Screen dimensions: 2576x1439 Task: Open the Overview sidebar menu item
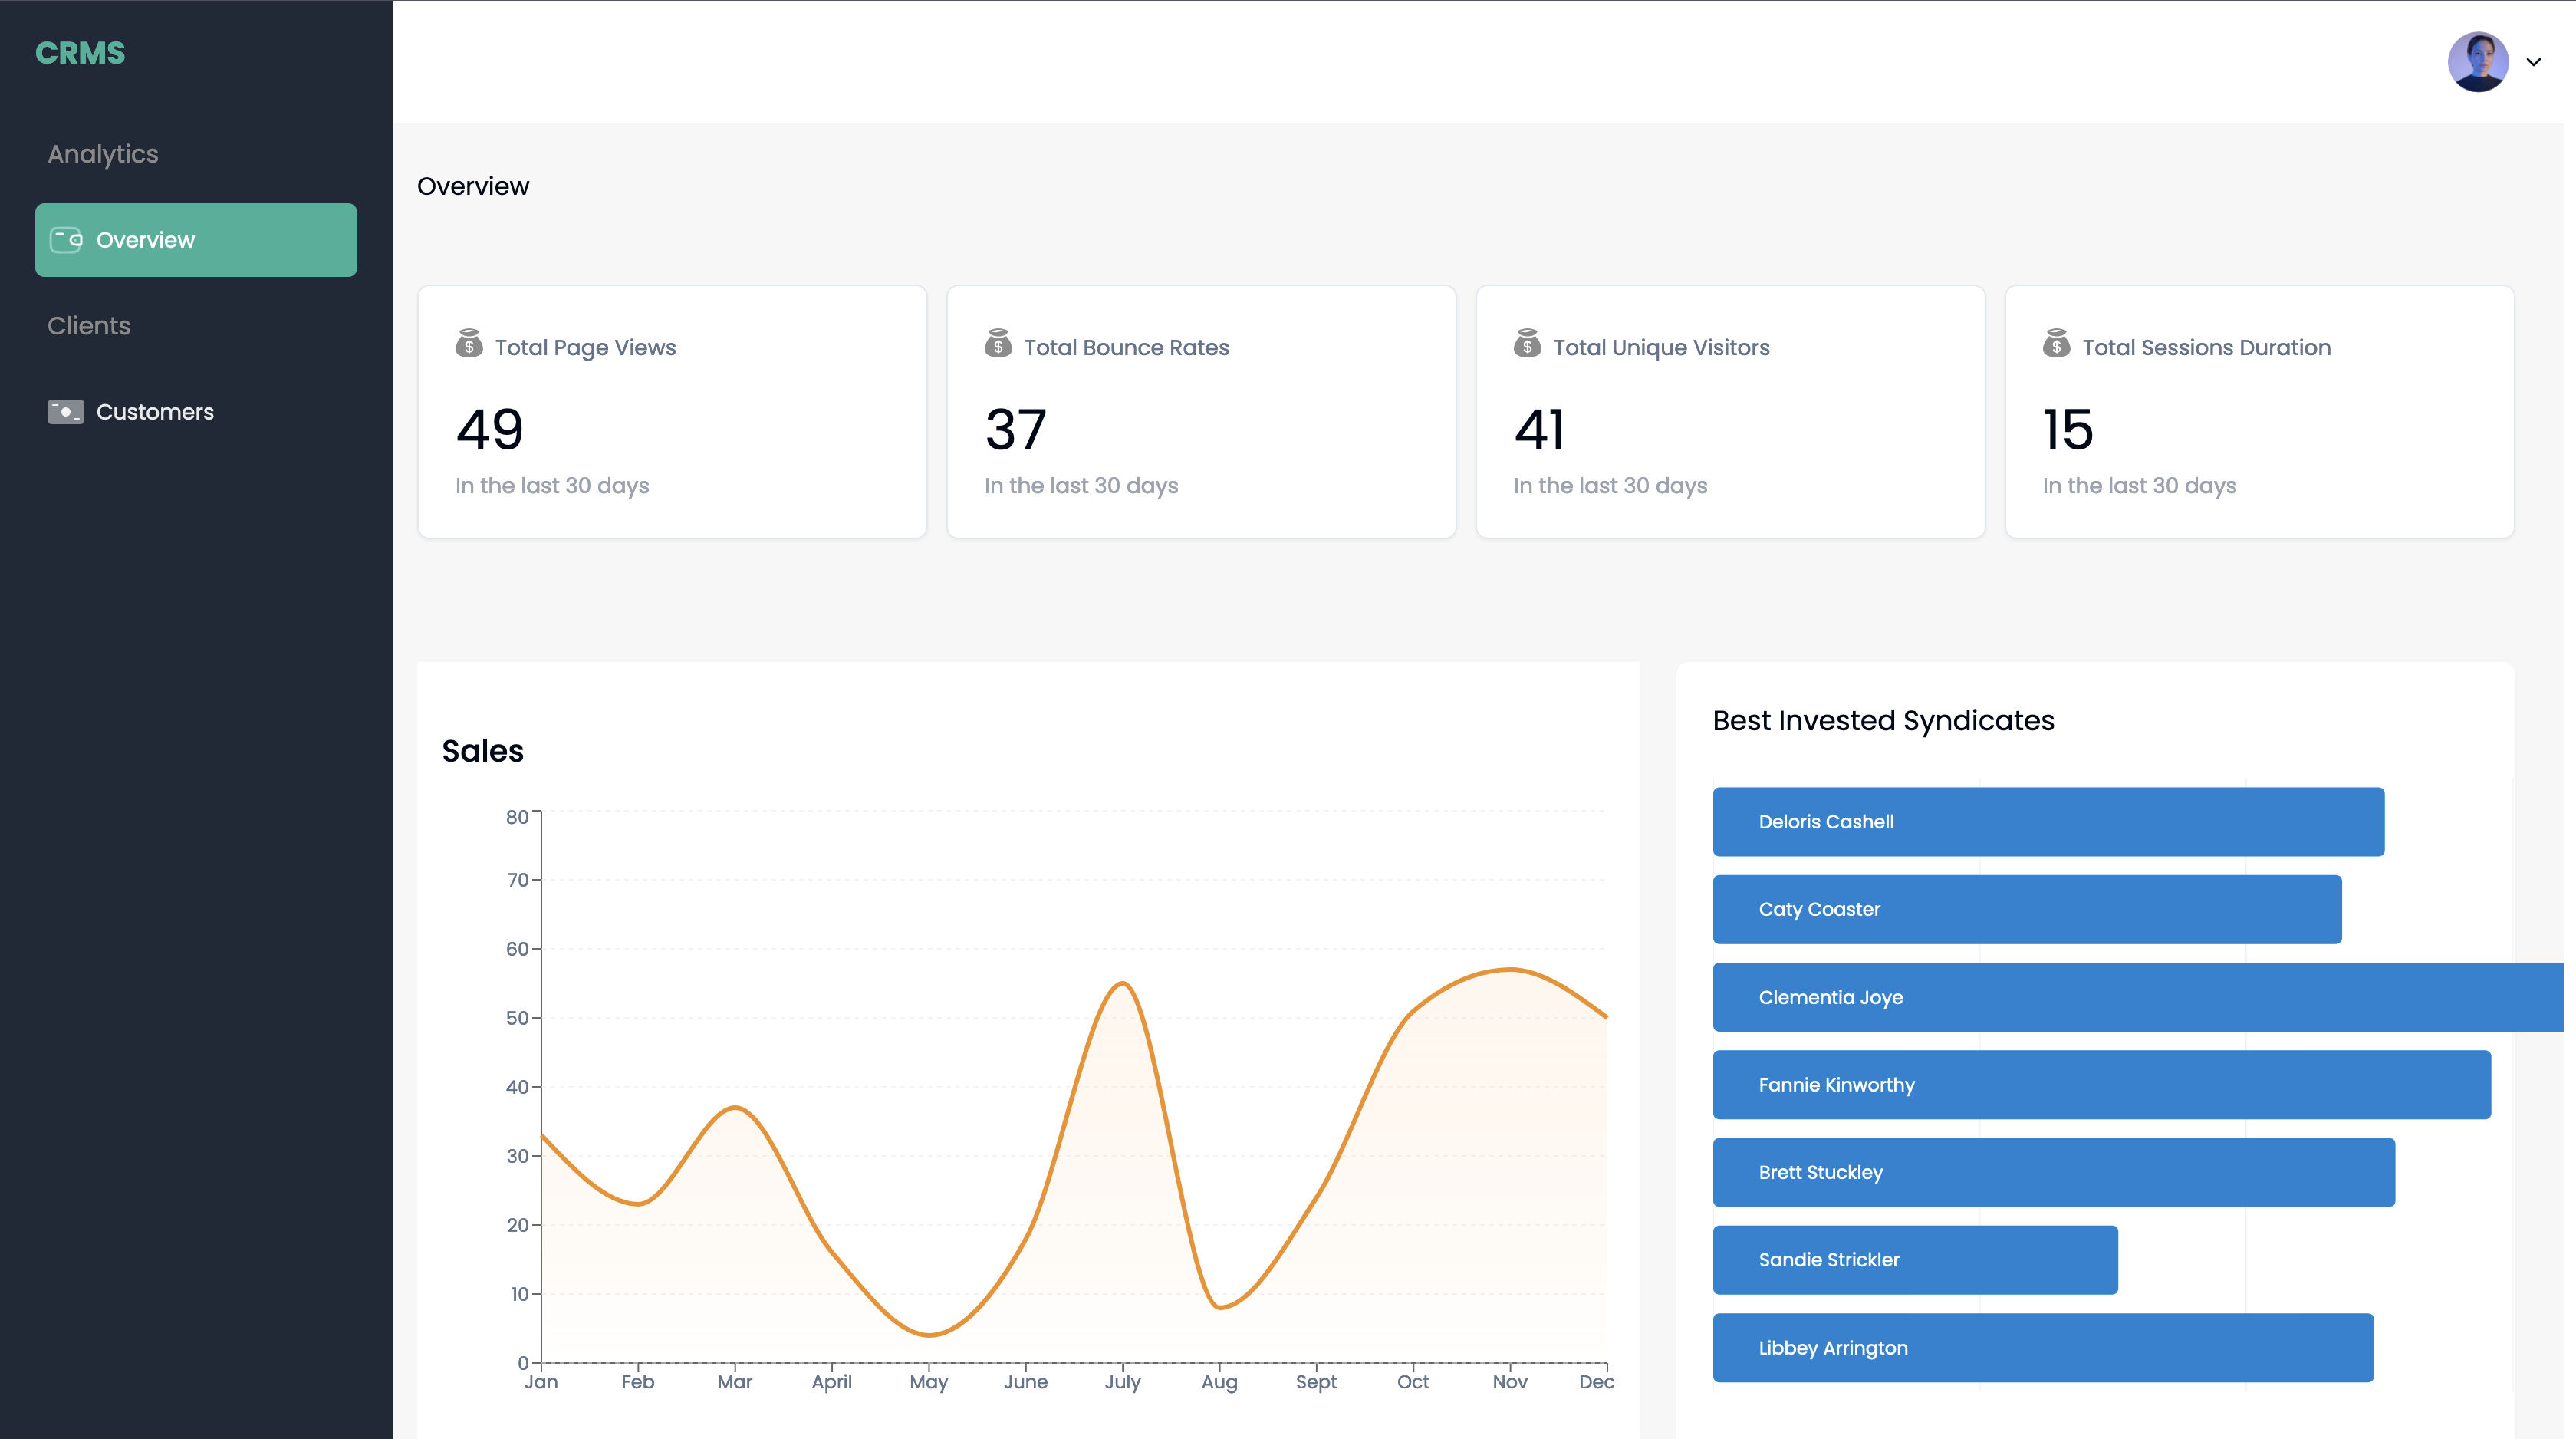196,240
